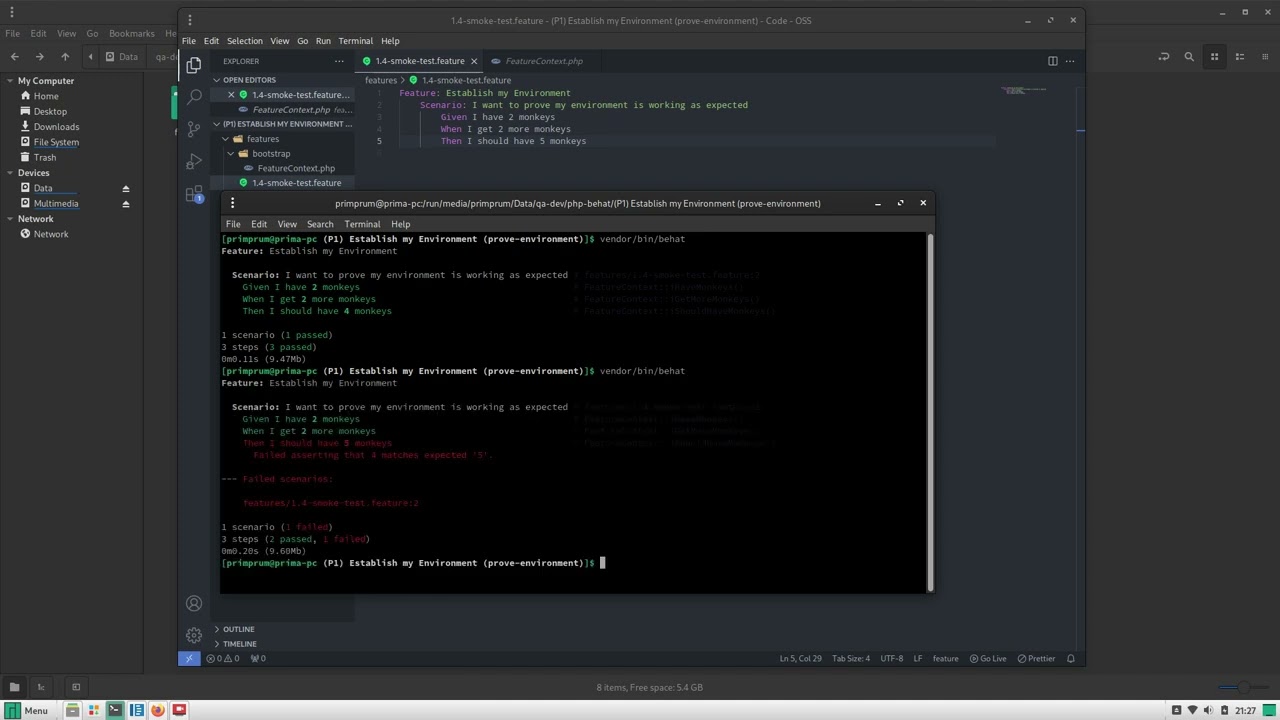This screenshot has width=1280, height=720.
Task: Open the Search view in activity bar
Action: click(x=194, y=98)
